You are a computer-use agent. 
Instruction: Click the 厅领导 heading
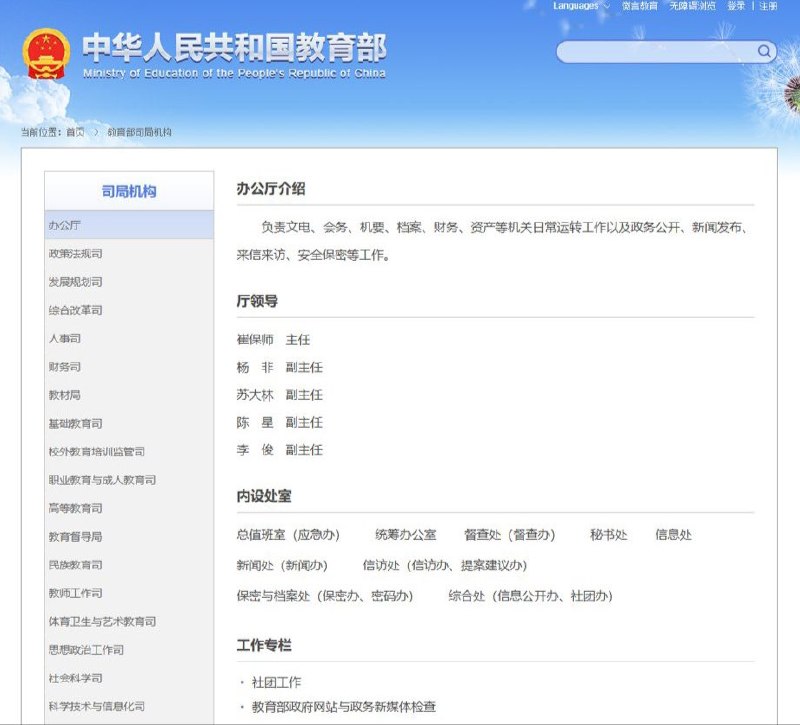coord(257,301)
